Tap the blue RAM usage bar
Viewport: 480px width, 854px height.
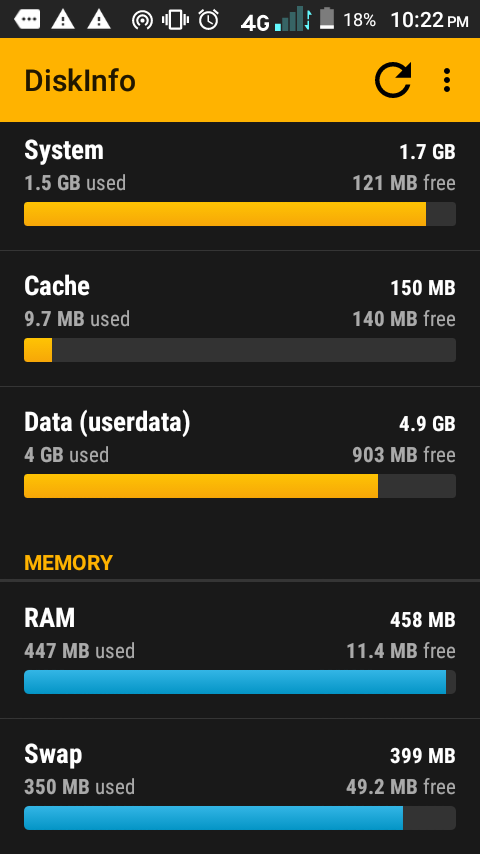point(240,682)
